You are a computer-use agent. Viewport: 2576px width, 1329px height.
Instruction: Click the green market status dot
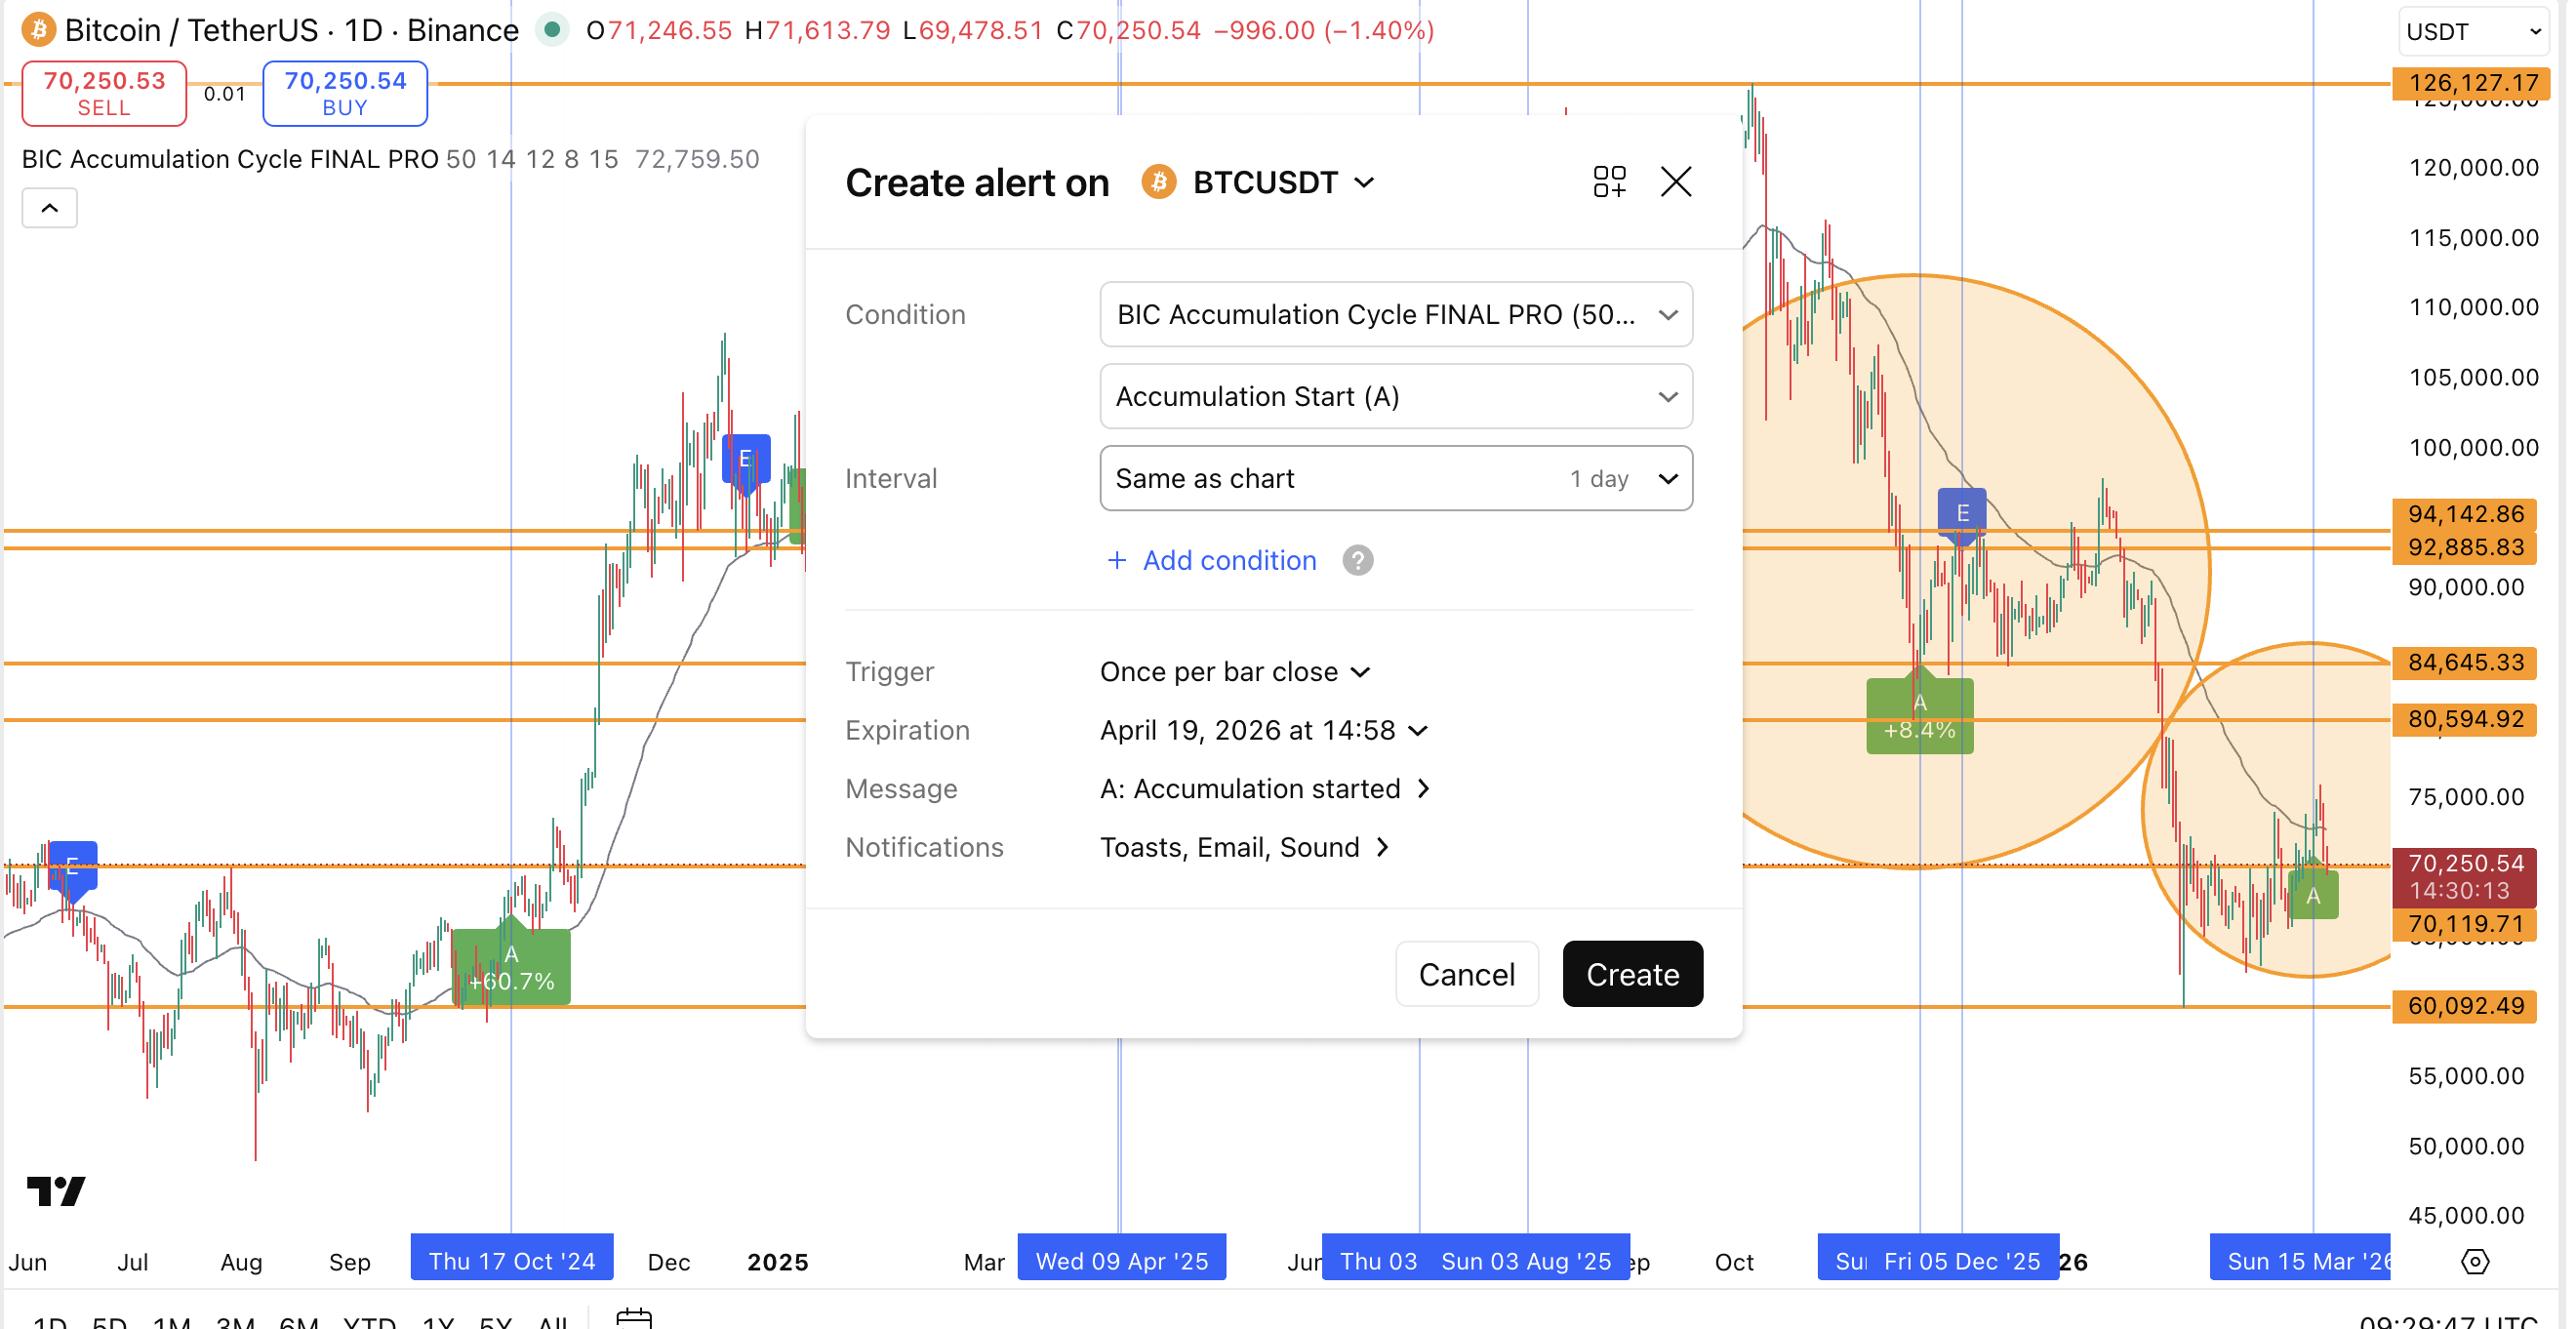[x=552, y=30]
